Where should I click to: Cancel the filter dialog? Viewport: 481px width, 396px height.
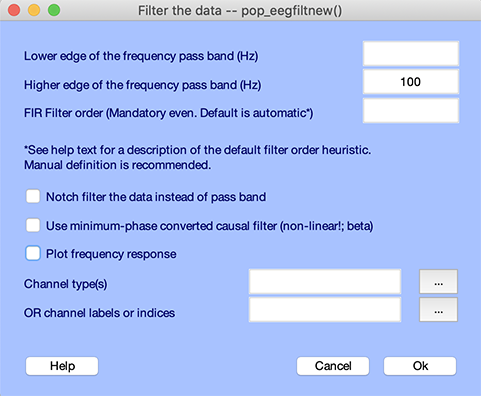point(333,366)
